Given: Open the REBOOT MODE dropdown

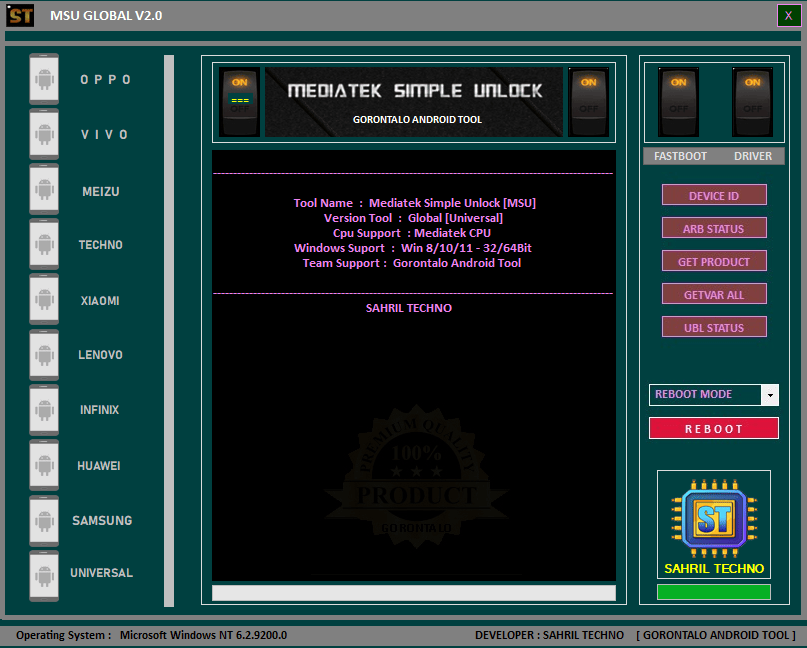Looking at the screenshot, I should click(x=704, y=394).
